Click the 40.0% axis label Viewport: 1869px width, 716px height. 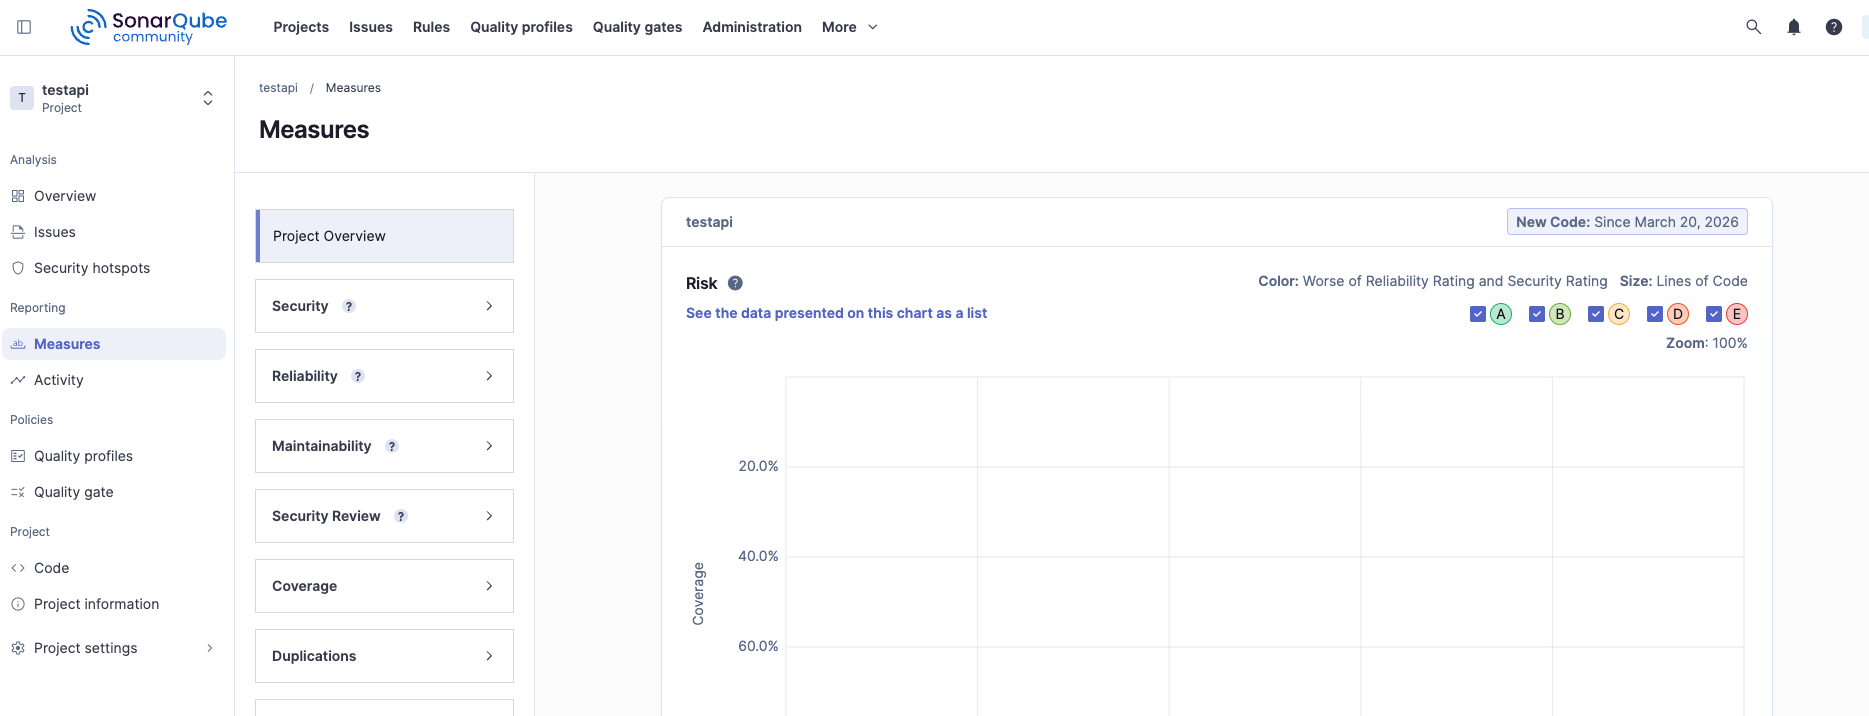[758, 556]
